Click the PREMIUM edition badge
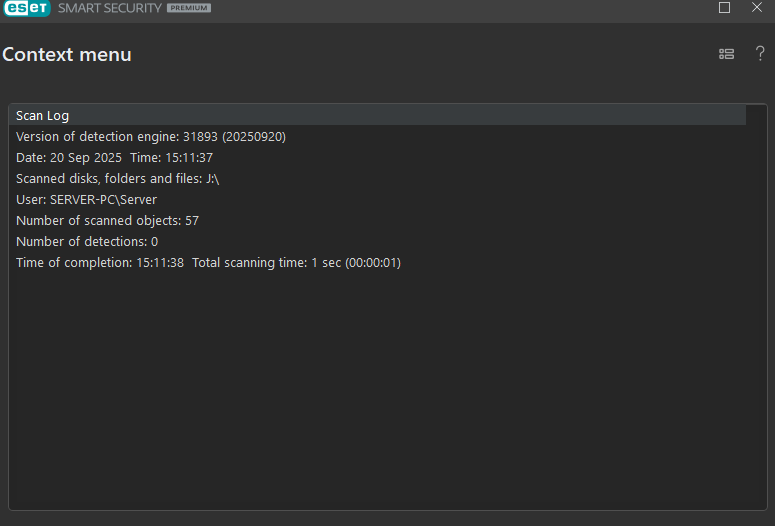 189,8
